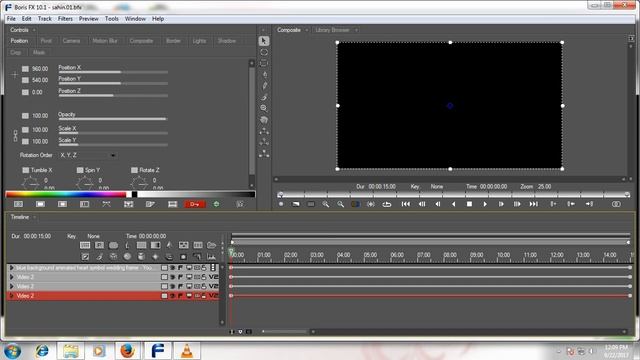The image size is (640, 360).
Task: Click the cylinder shape icon in timeline toolbar
Action: click(141, 256)
